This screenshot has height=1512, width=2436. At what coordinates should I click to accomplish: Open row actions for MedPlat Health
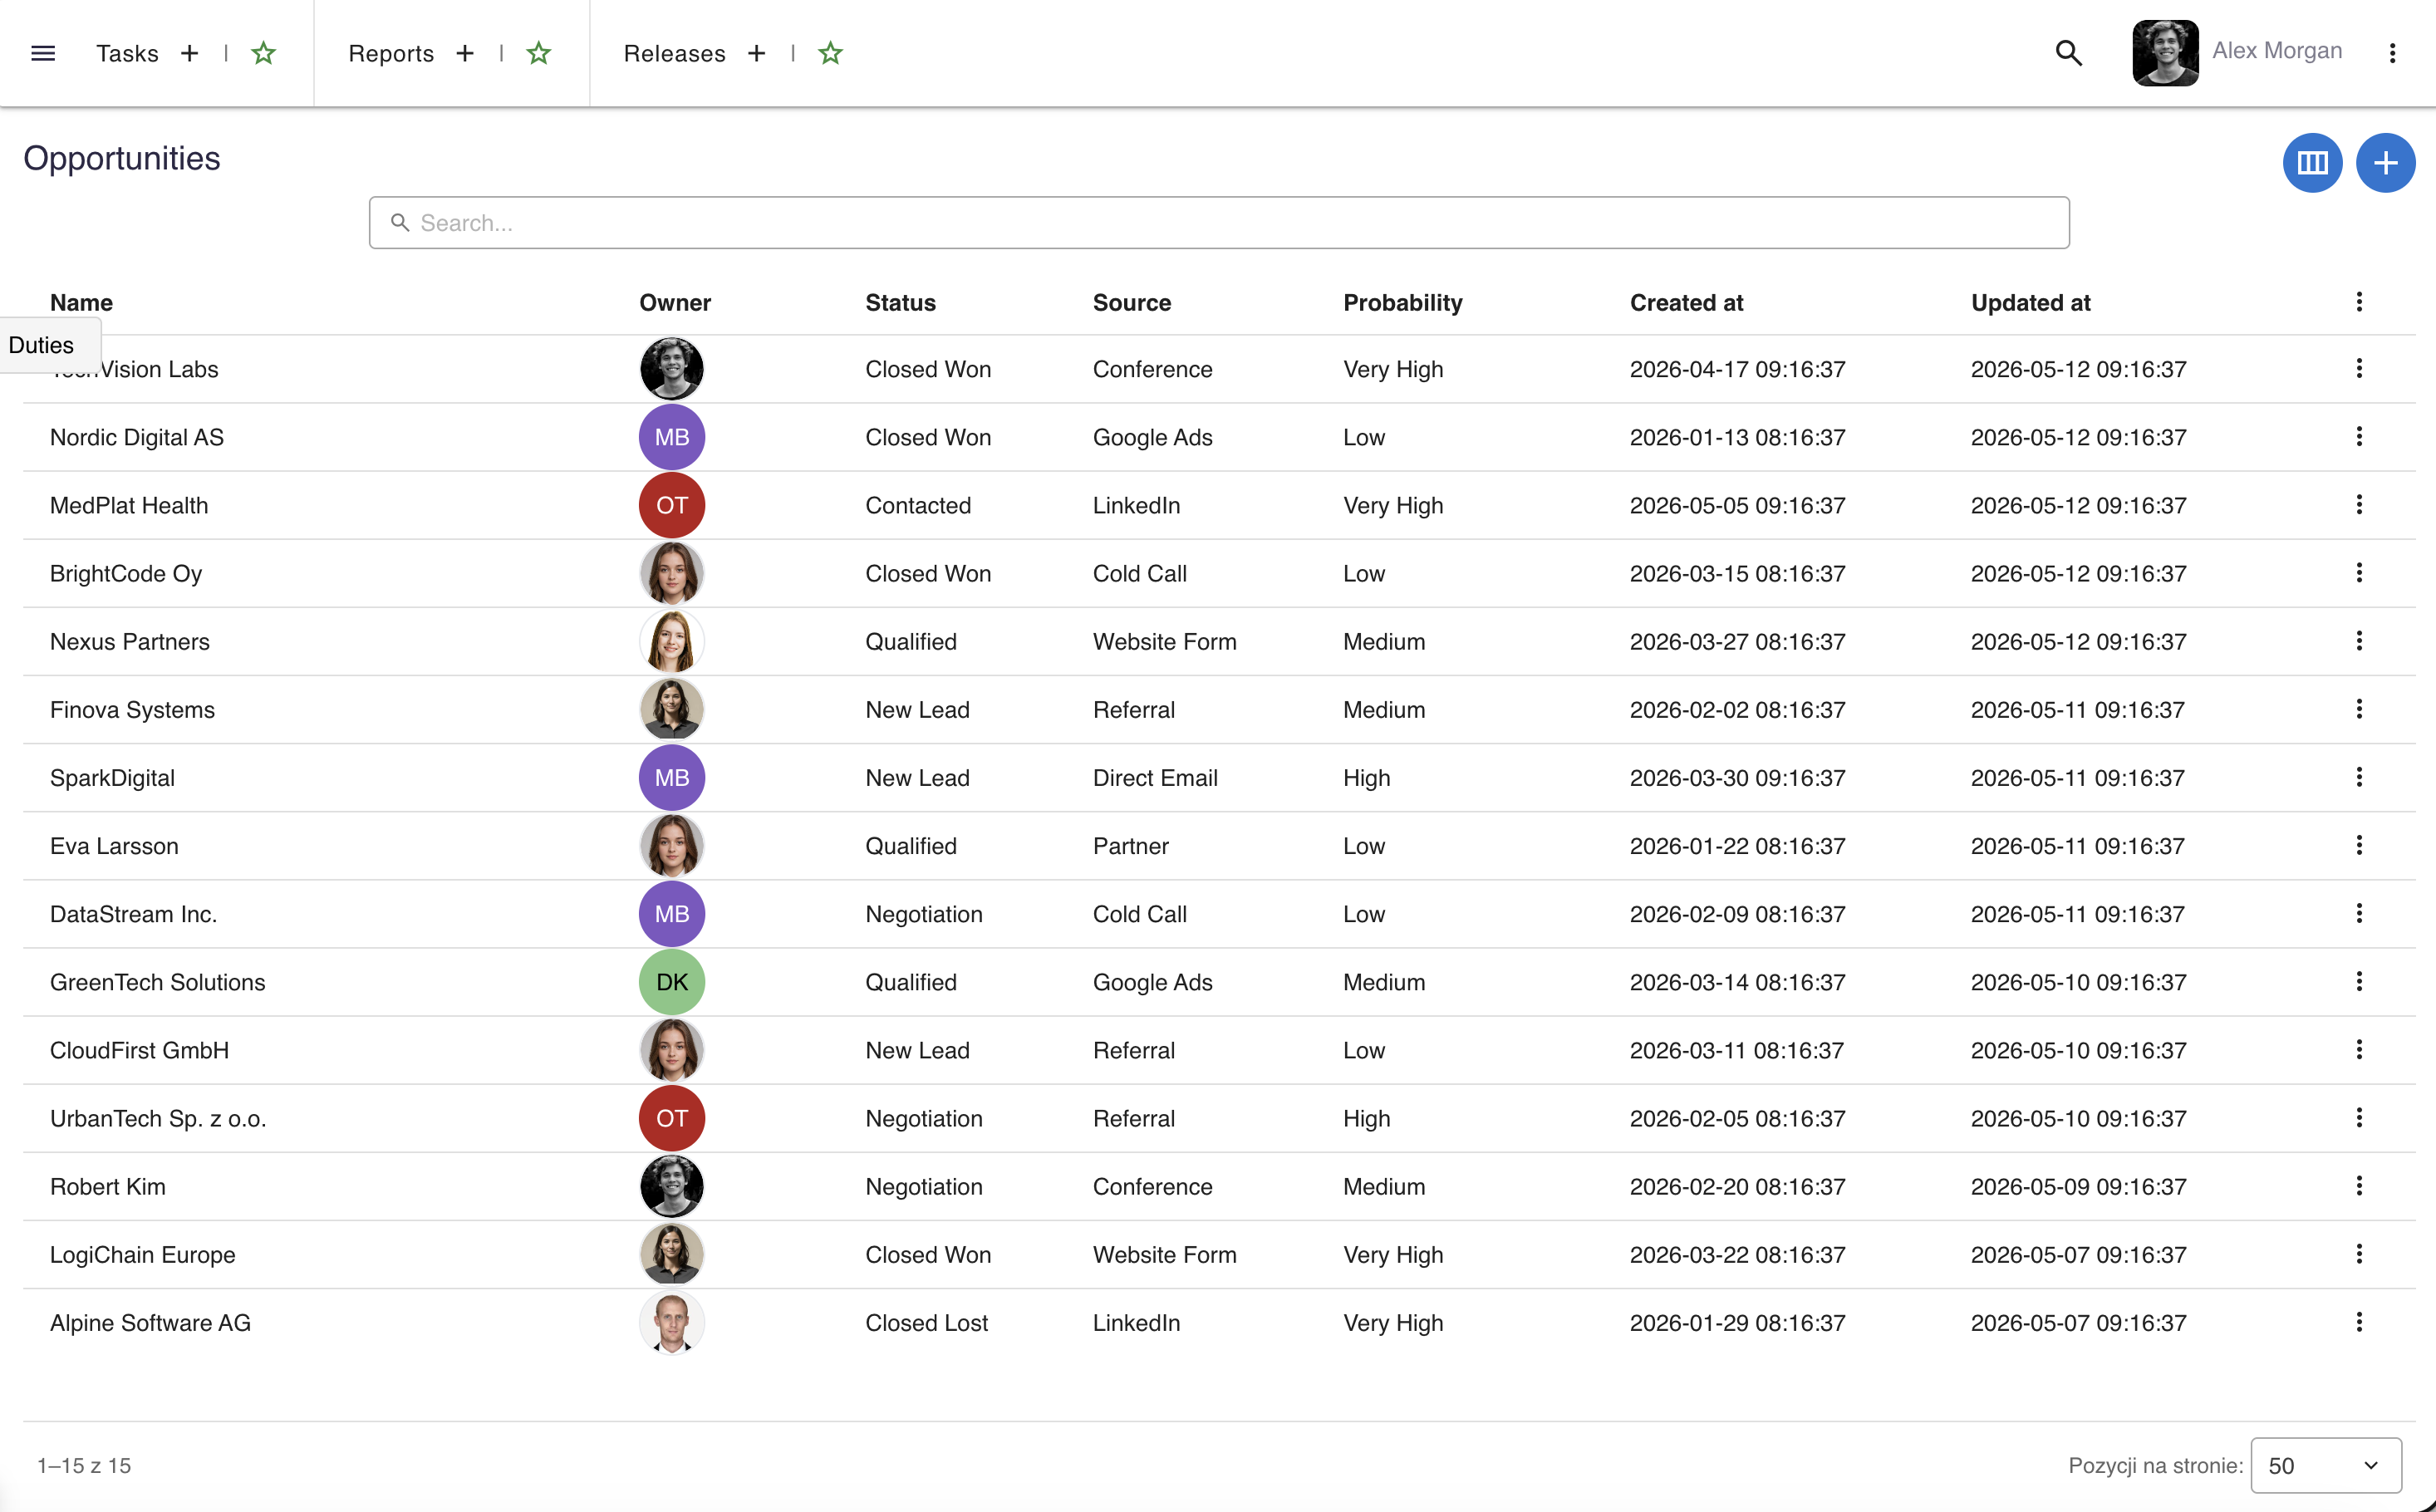pyautogui.click(x=2359, y=504)
